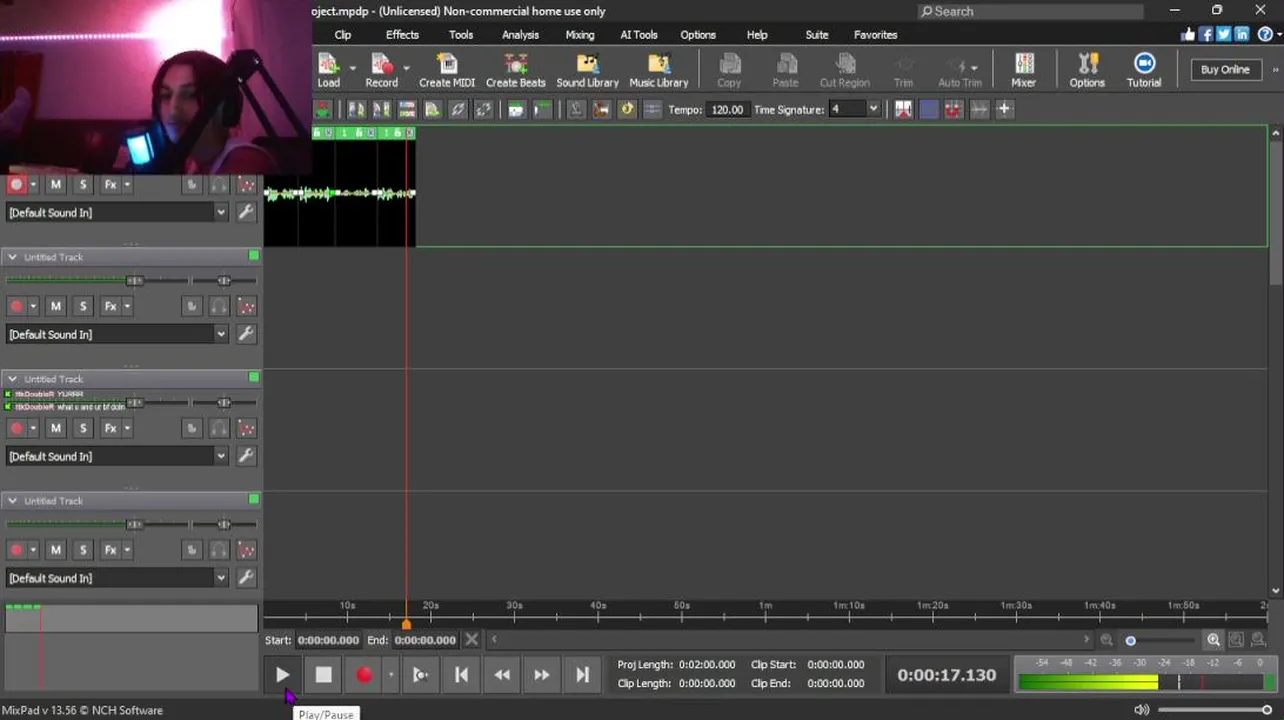The image size is (1284, 720).
Task: Arm recording on the top track
Action: [x=16, y=184]
